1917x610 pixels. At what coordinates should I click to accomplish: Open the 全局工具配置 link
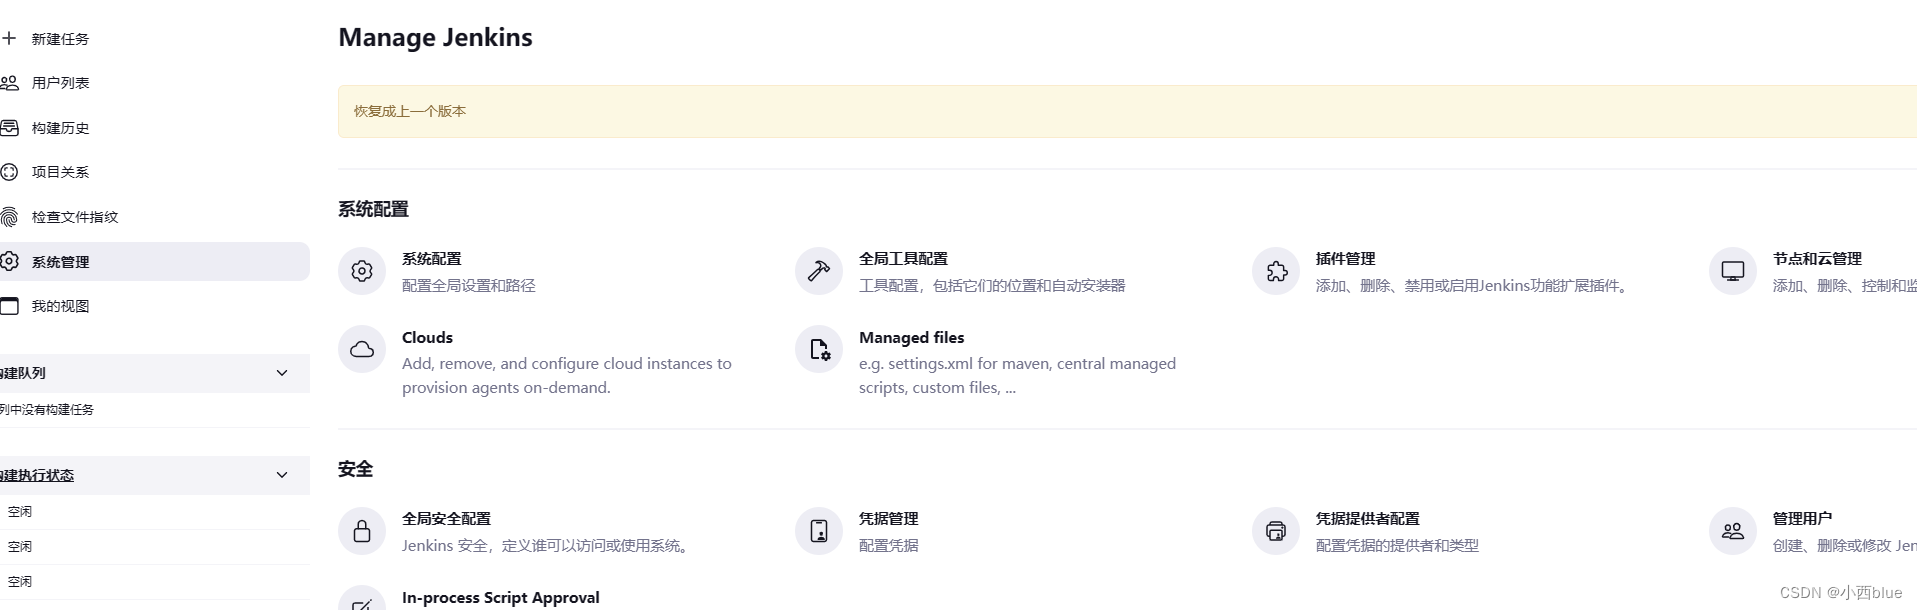[903, 258]
